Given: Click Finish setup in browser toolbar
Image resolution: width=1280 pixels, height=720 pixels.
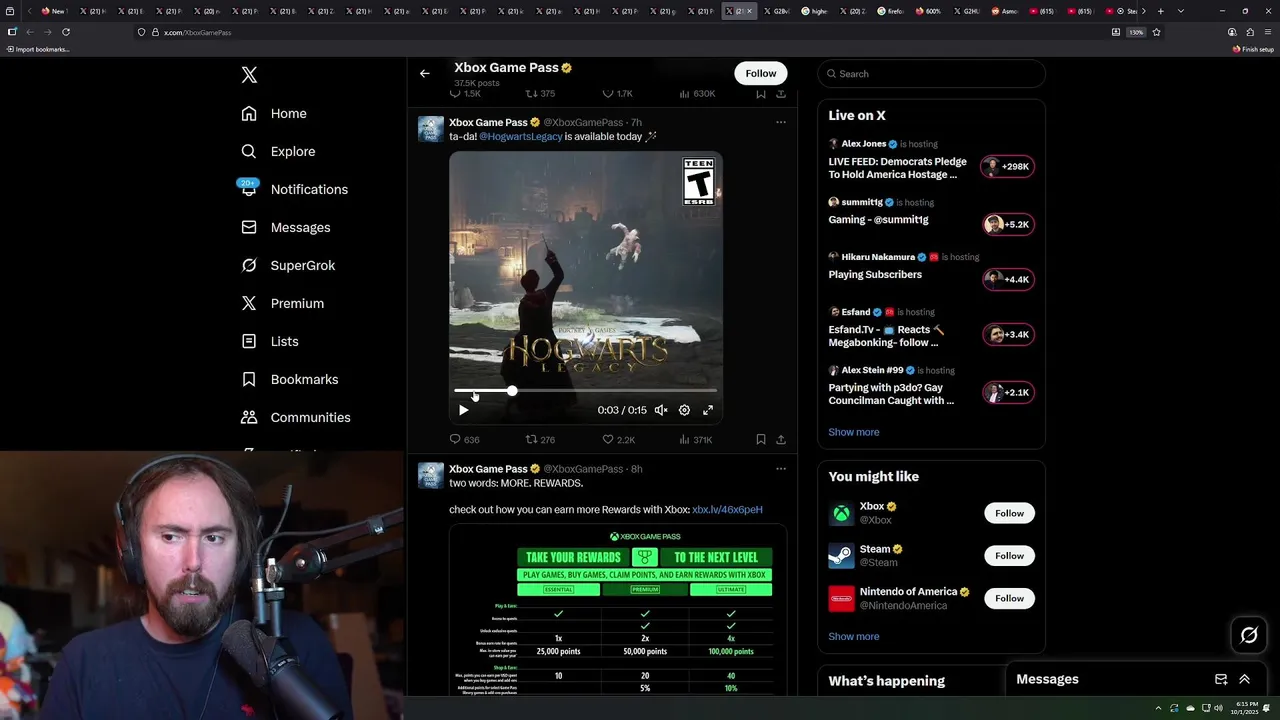Looking at the screenshot, I should click(x=1254, y=49).
